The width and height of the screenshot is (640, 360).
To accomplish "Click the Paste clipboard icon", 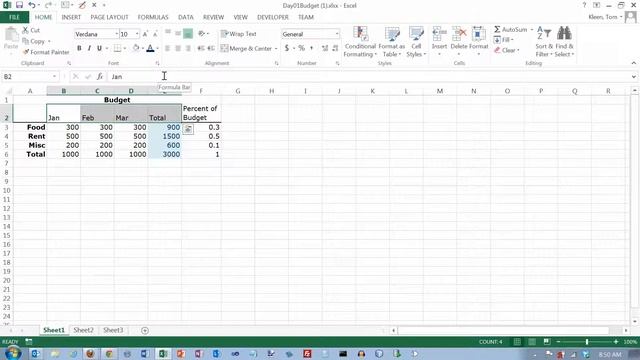I will click(x=11, y=35).
